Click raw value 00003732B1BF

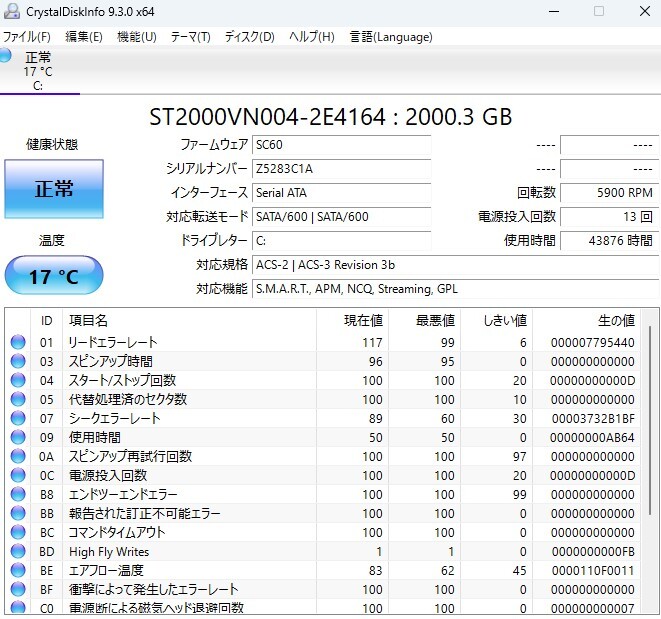coord(593,418)
